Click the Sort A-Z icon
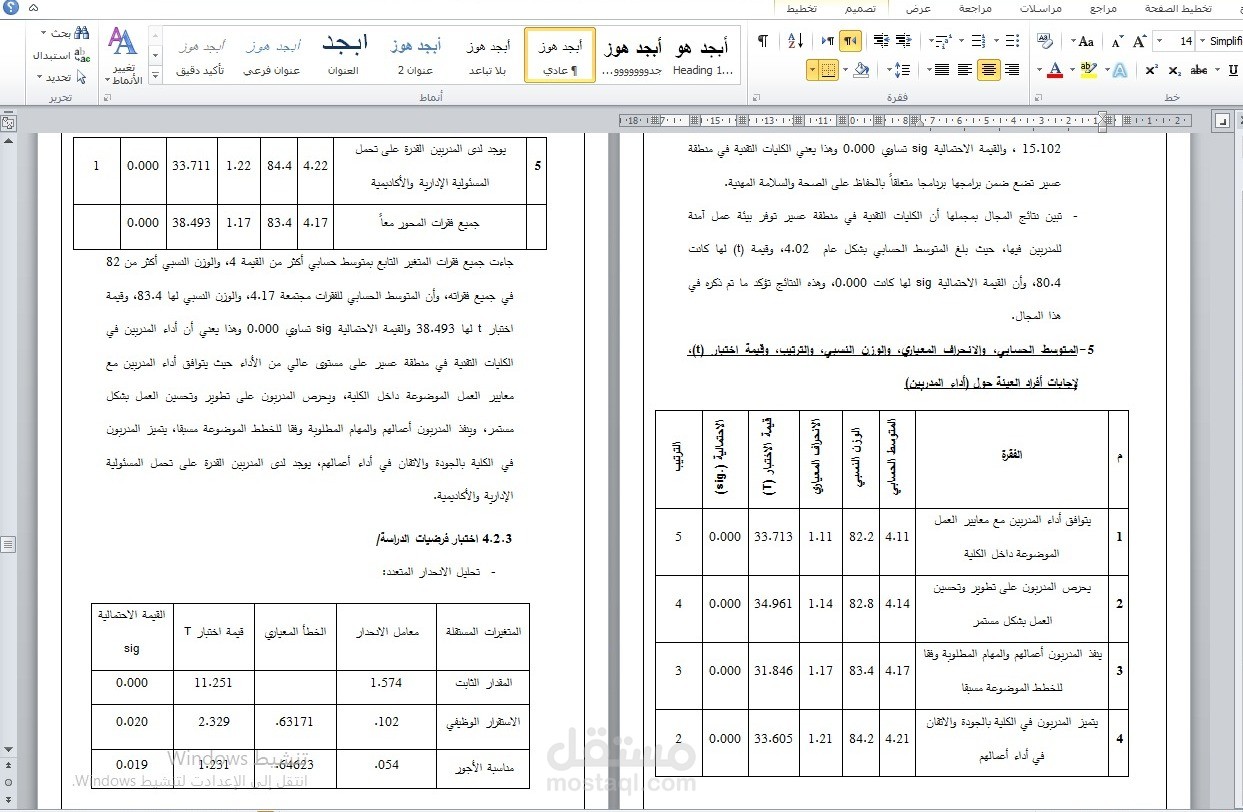This screenshot has width=1243, height=812. 795,41
